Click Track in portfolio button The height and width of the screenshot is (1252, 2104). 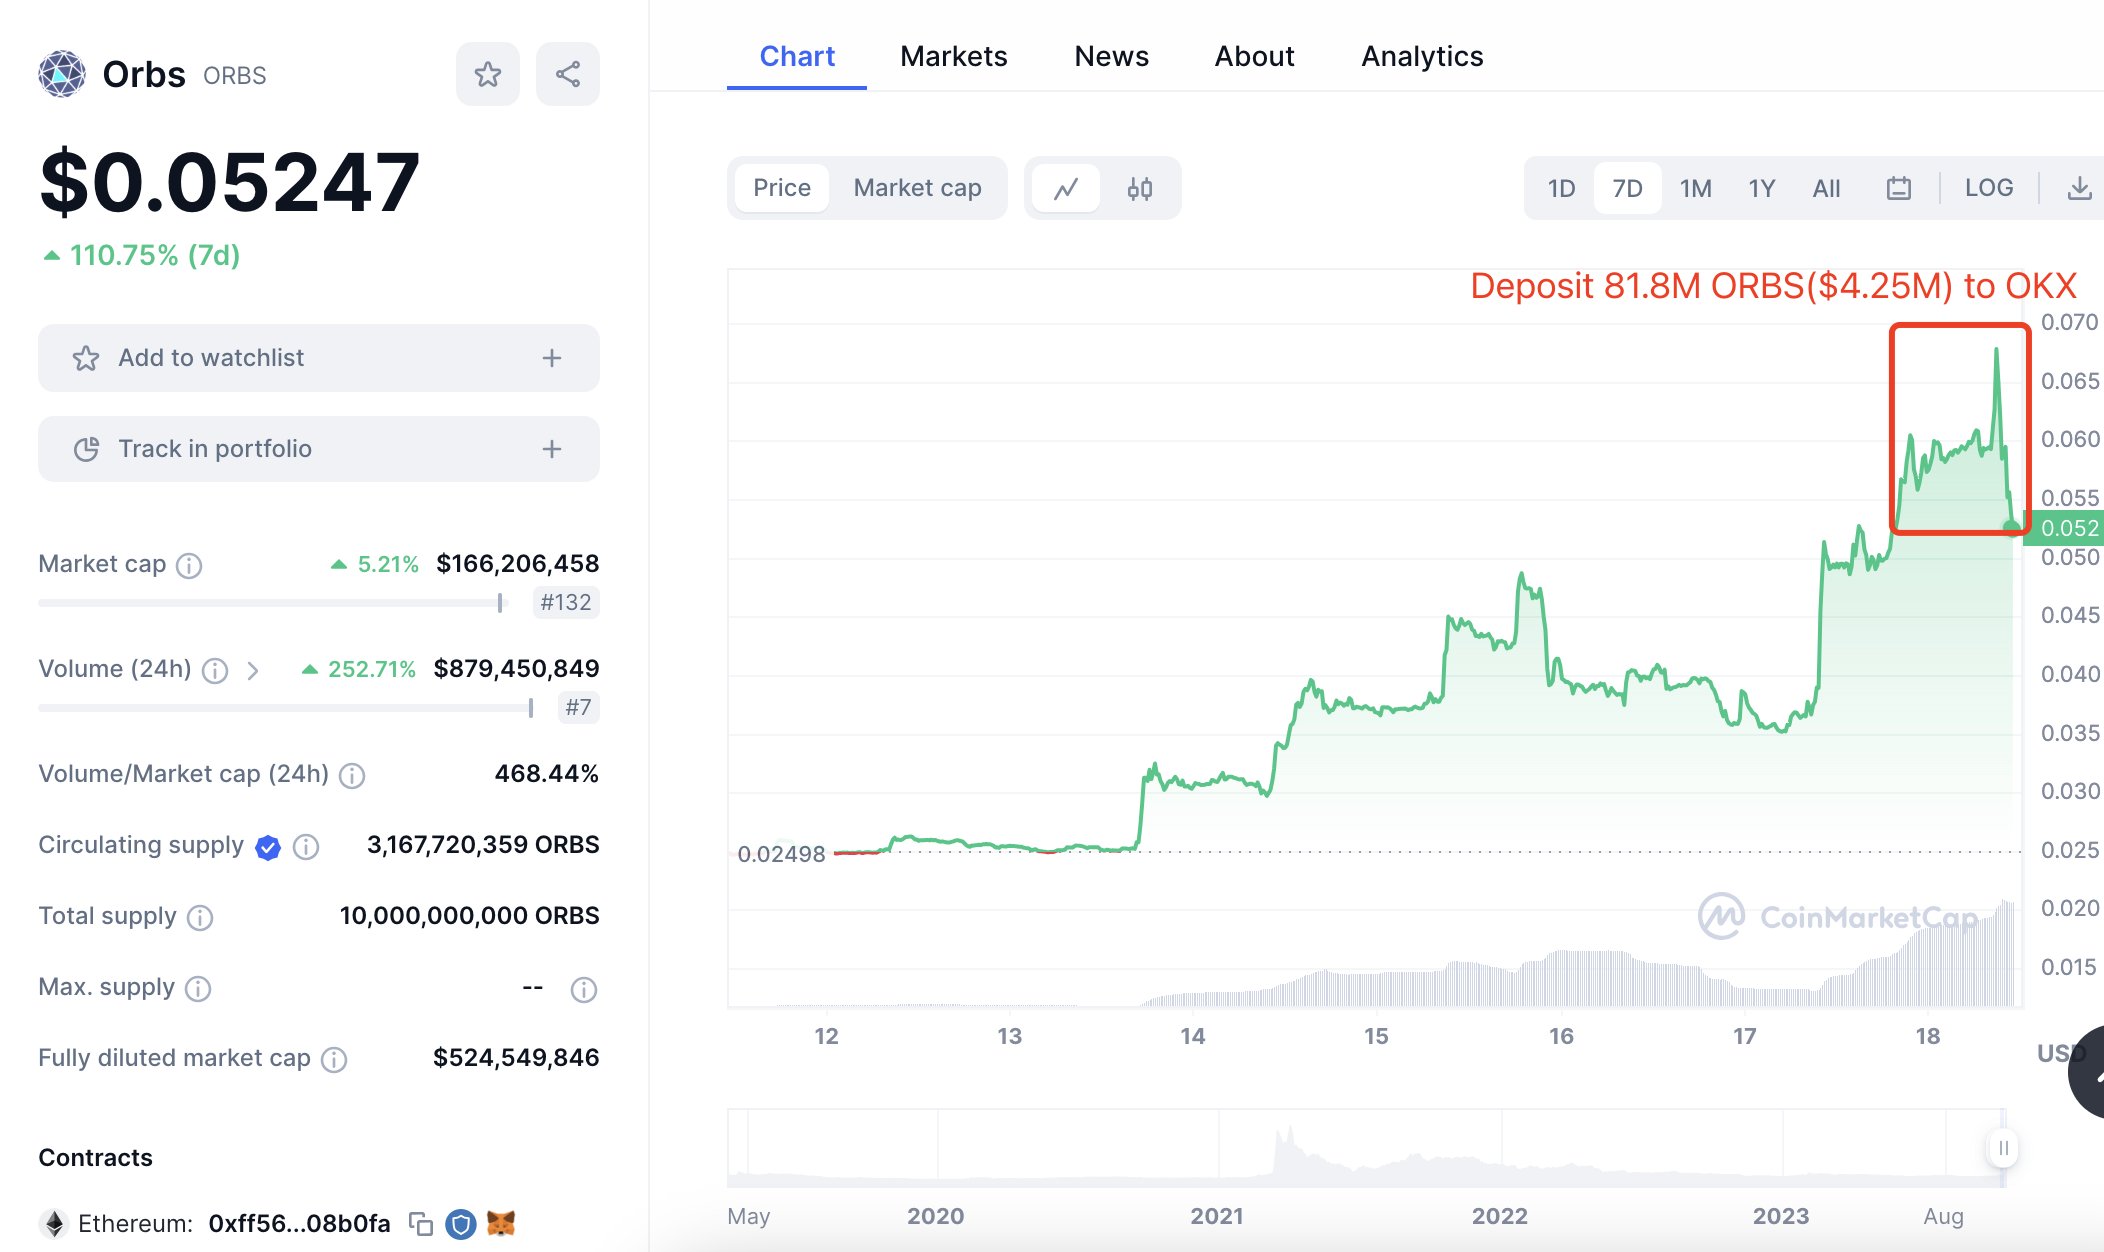(x=319, y=449)
